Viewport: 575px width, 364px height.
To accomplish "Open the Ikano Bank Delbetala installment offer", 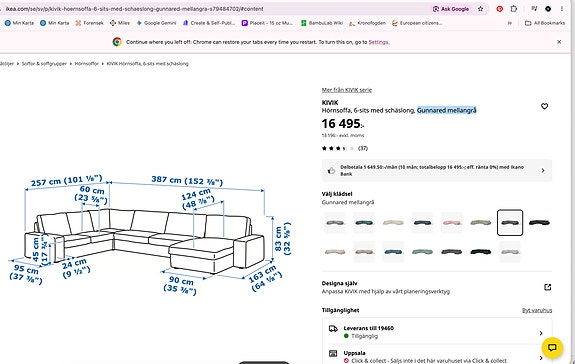I will tap(437, 170).
